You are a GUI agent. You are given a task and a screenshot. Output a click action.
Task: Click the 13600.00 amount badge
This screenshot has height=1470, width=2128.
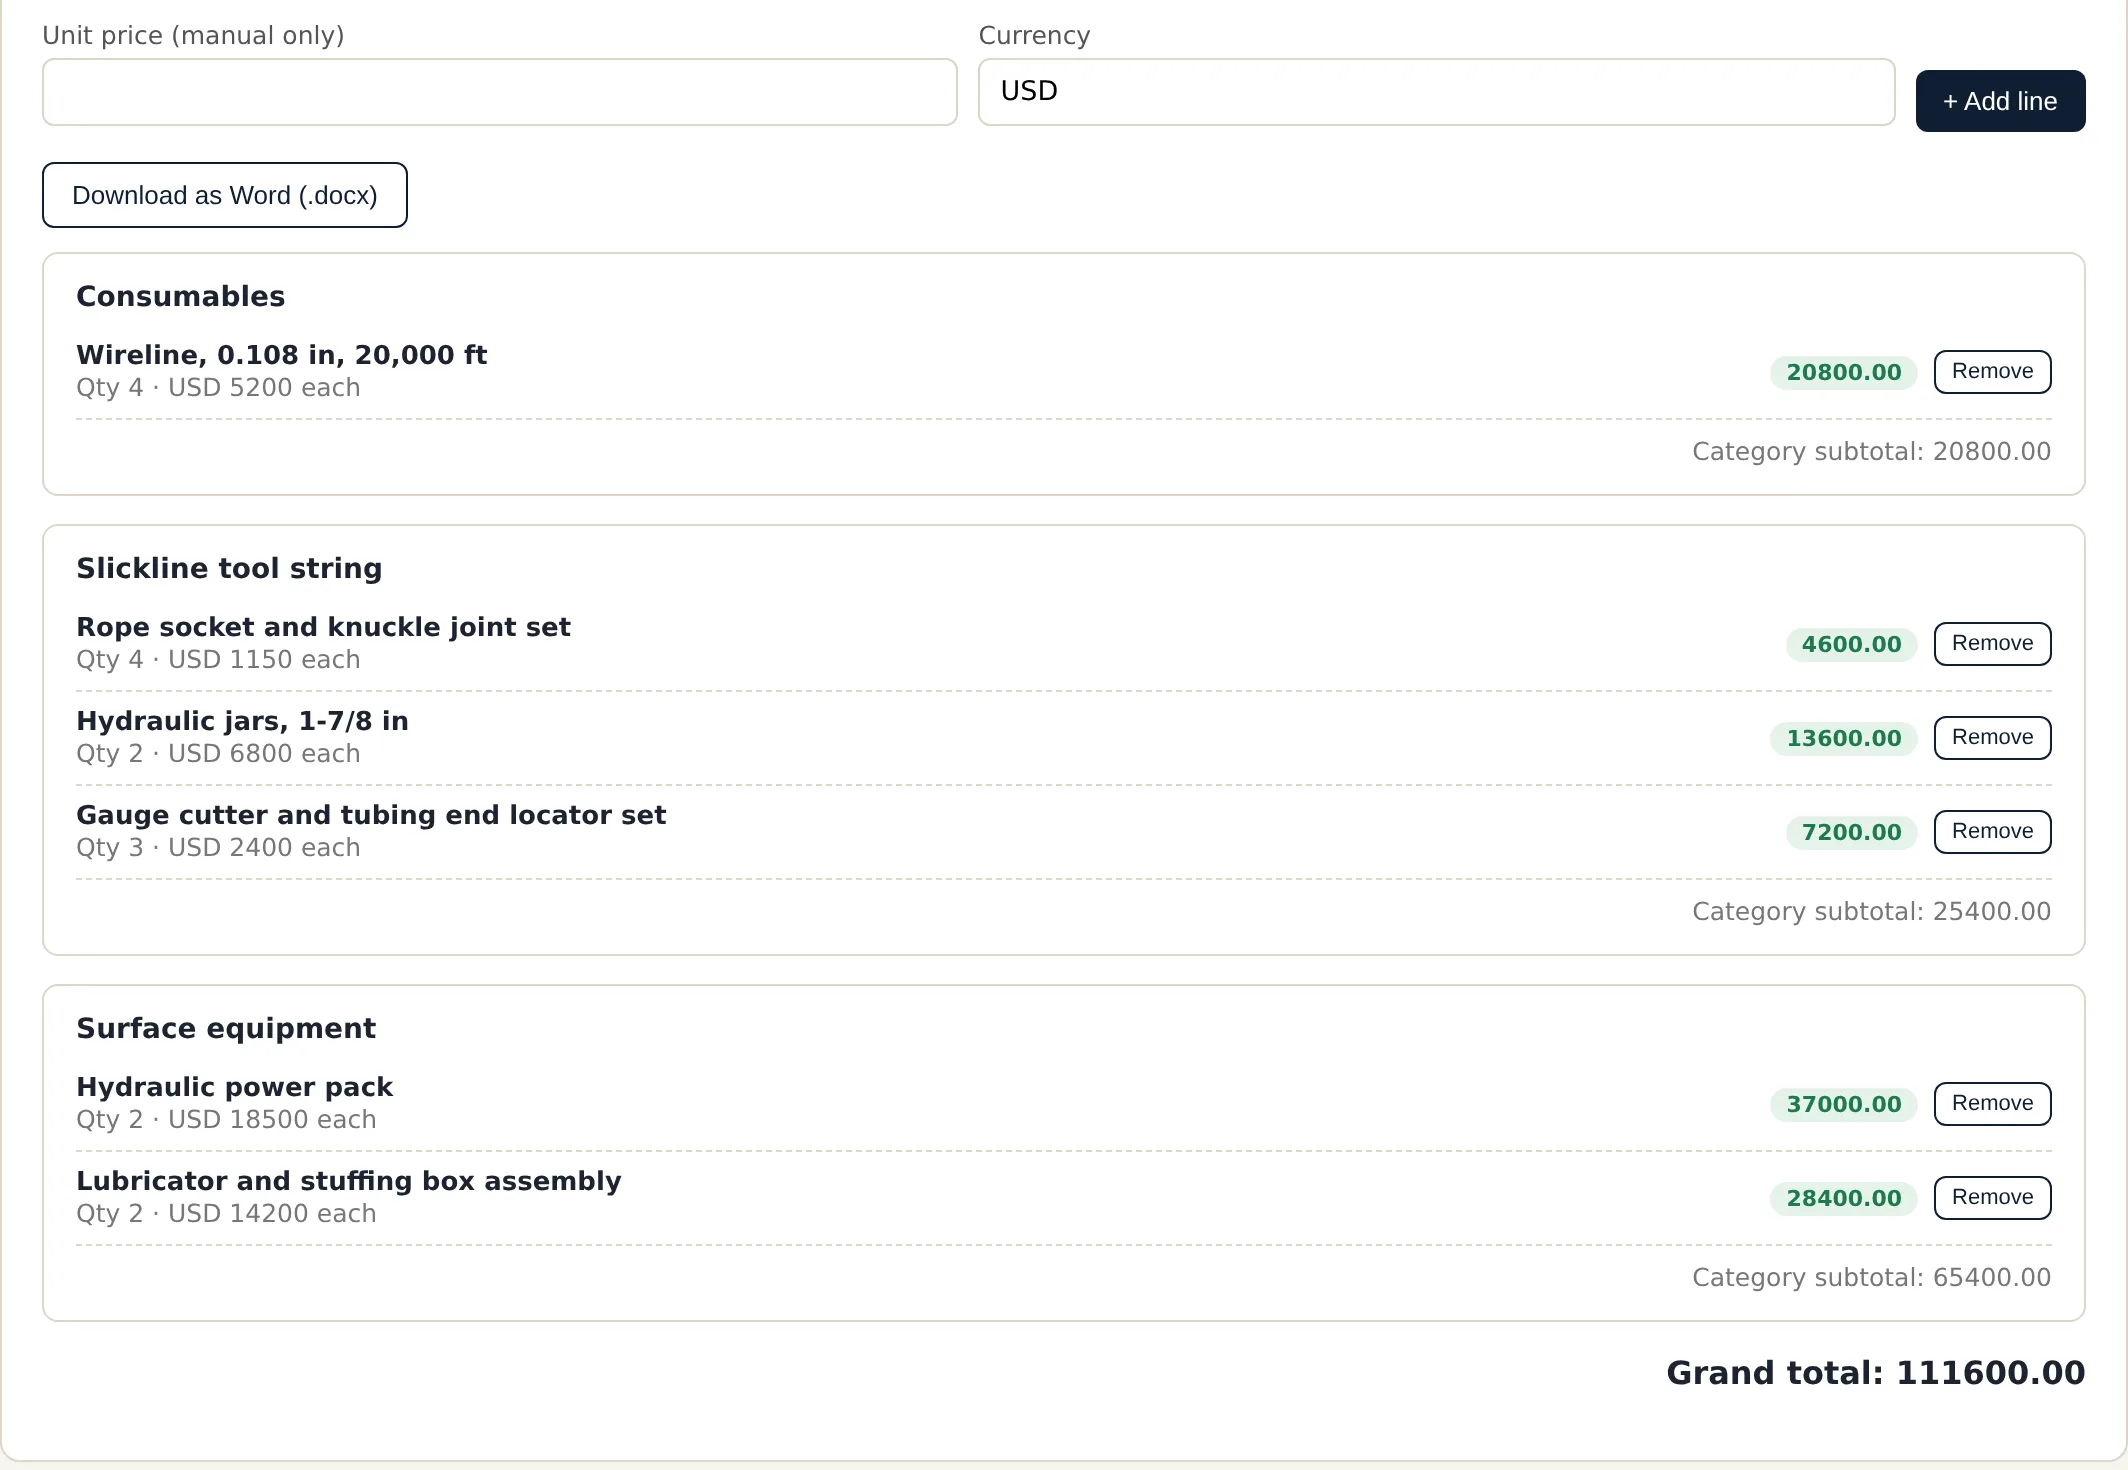[1844, 738]
